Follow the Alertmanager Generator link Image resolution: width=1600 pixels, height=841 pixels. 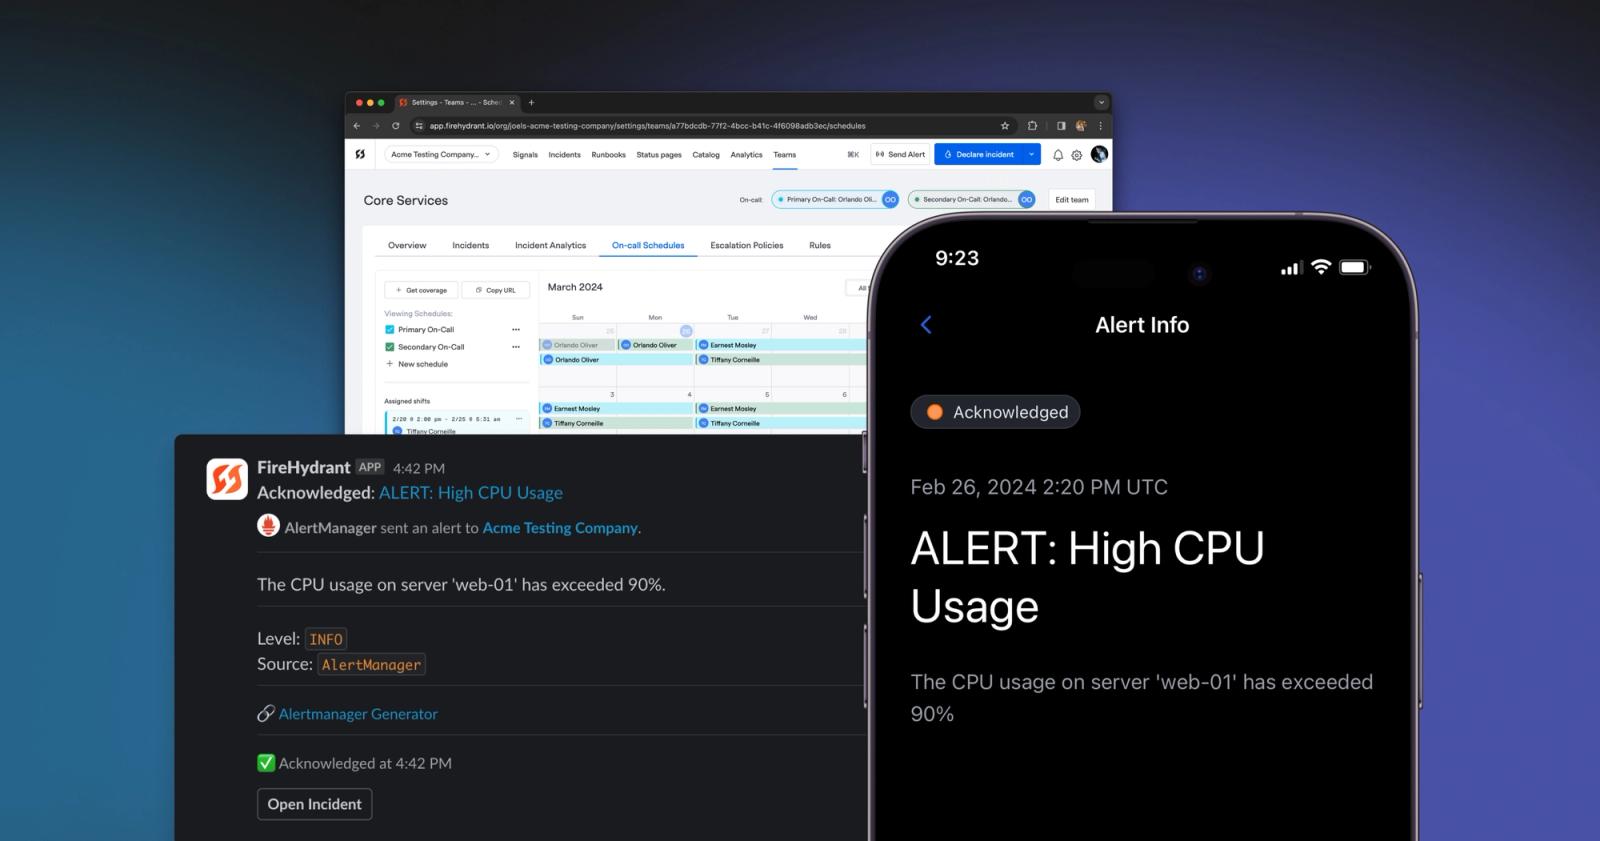pyautogui.click(x=358, y=714)
